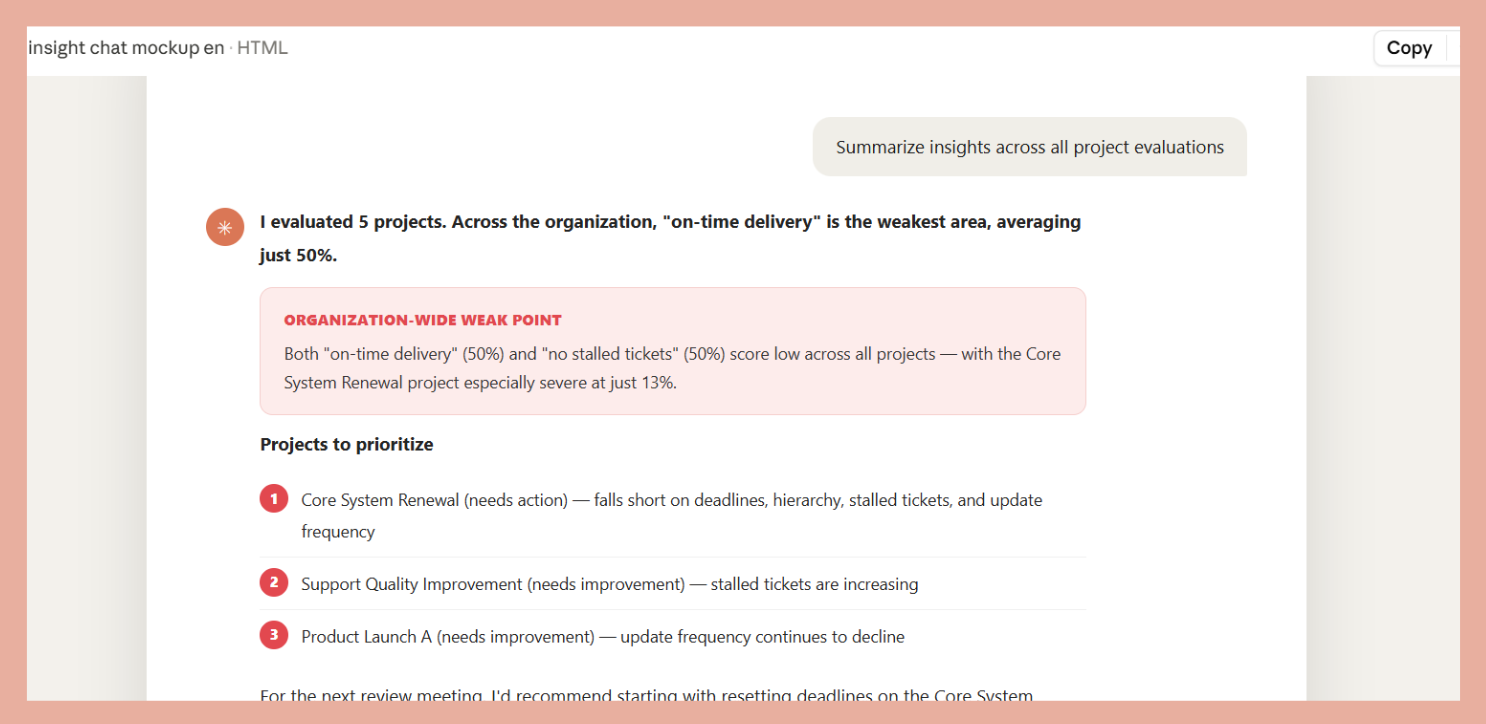This screenshot has width=1486, height=724.
Task: Click the pink weak point alert card body
Action: coord(673,351)
